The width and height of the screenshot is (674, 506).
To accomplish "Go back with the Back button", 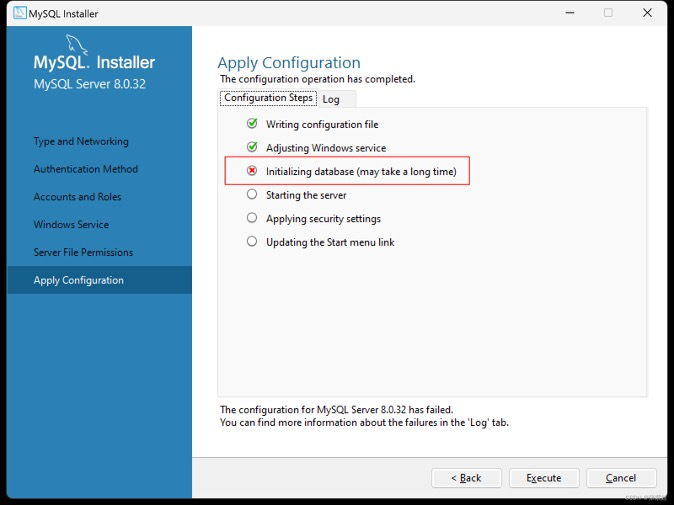I will tap(466, 478).
